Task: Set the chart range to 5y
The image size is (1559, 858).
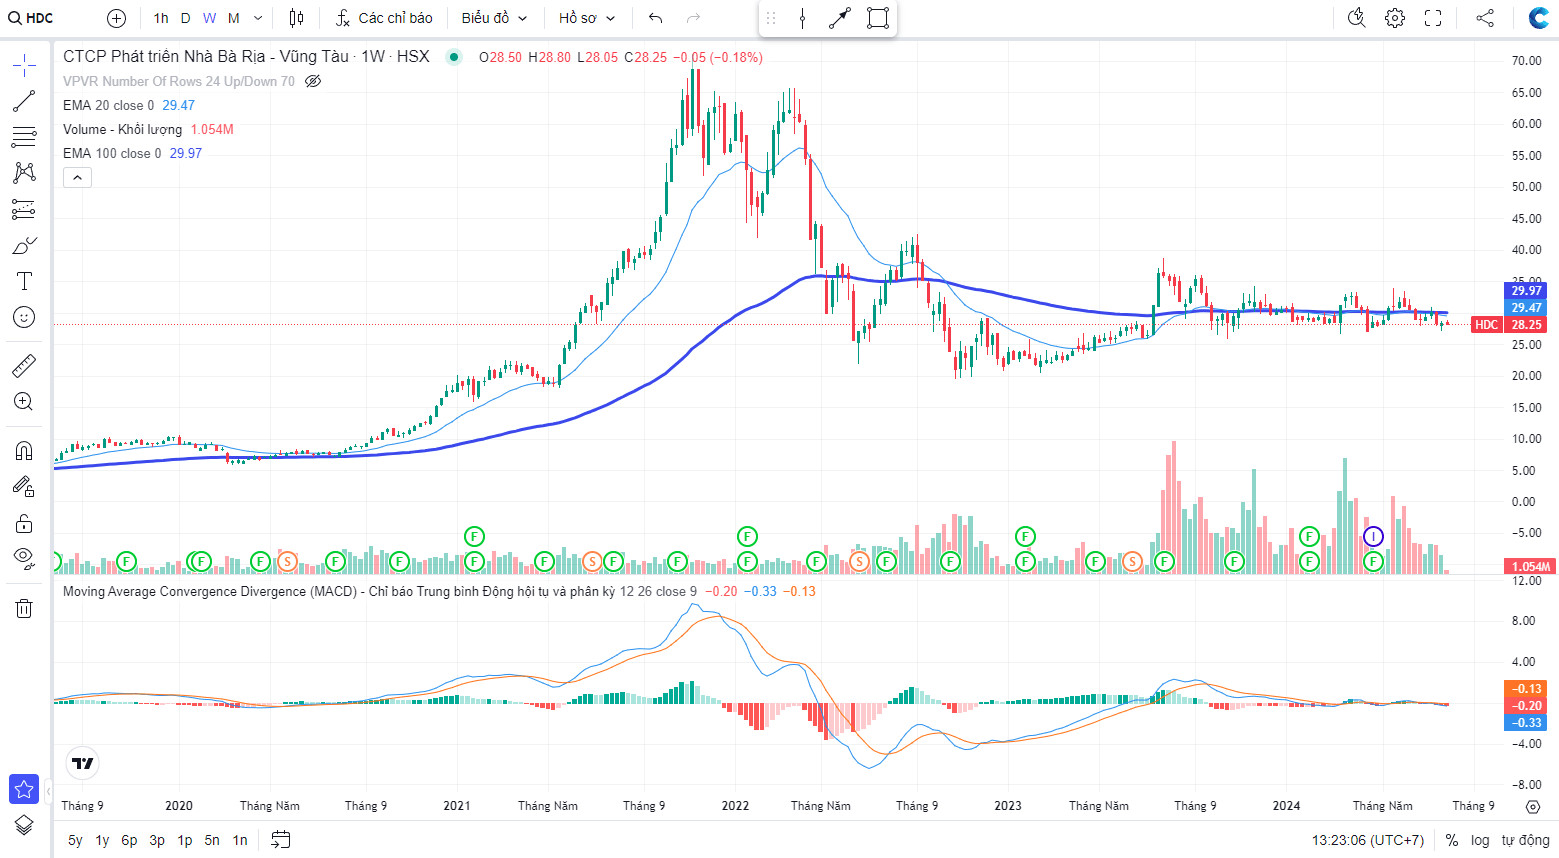Action: pyautogui.click(x=75, y=840)
